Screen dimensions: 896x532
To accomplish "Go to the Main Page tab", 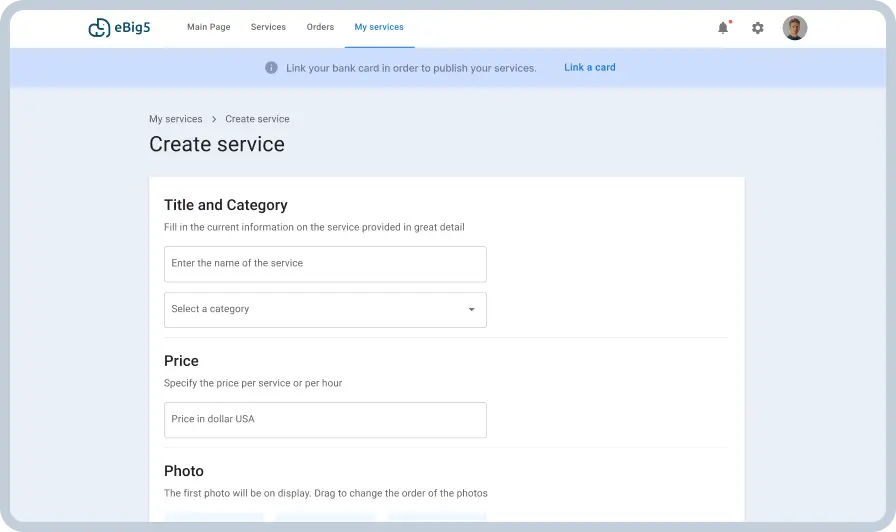I will [209, 27].
